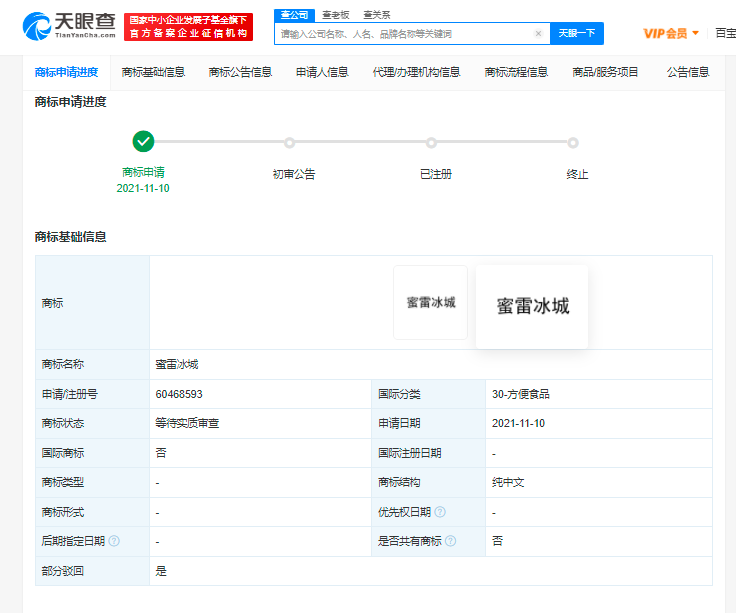
Task: Click the 已注册 step label
Action: 436,174
